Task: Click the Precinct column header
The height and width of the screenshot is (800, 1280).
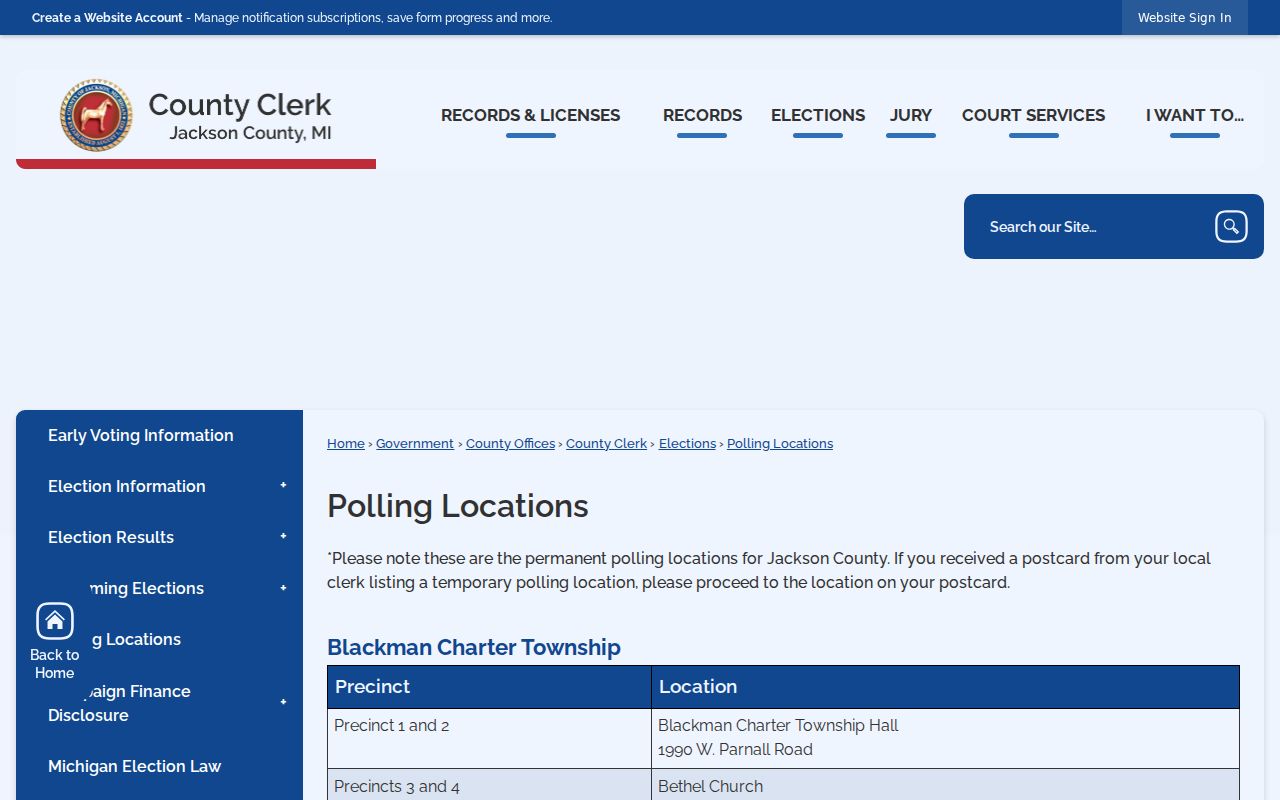Action: (x=489, y=687)
